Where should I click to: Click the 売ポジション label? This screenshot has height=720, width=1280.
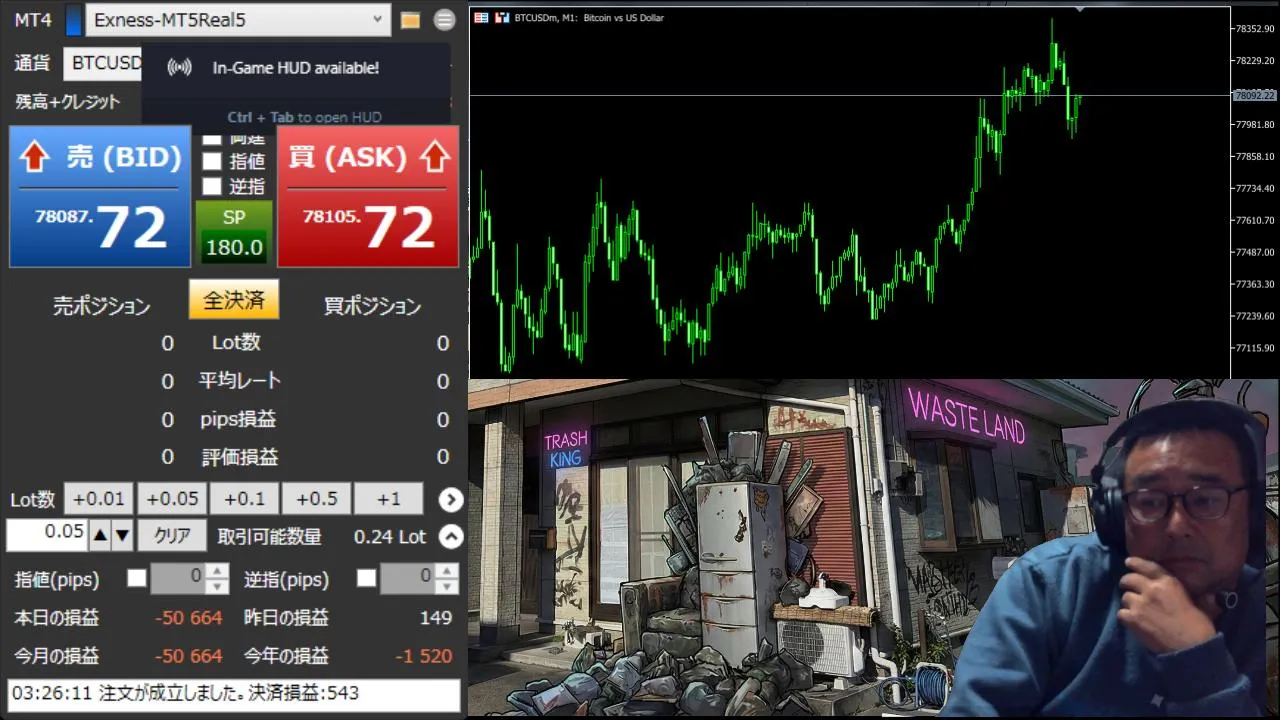(101, 306)
